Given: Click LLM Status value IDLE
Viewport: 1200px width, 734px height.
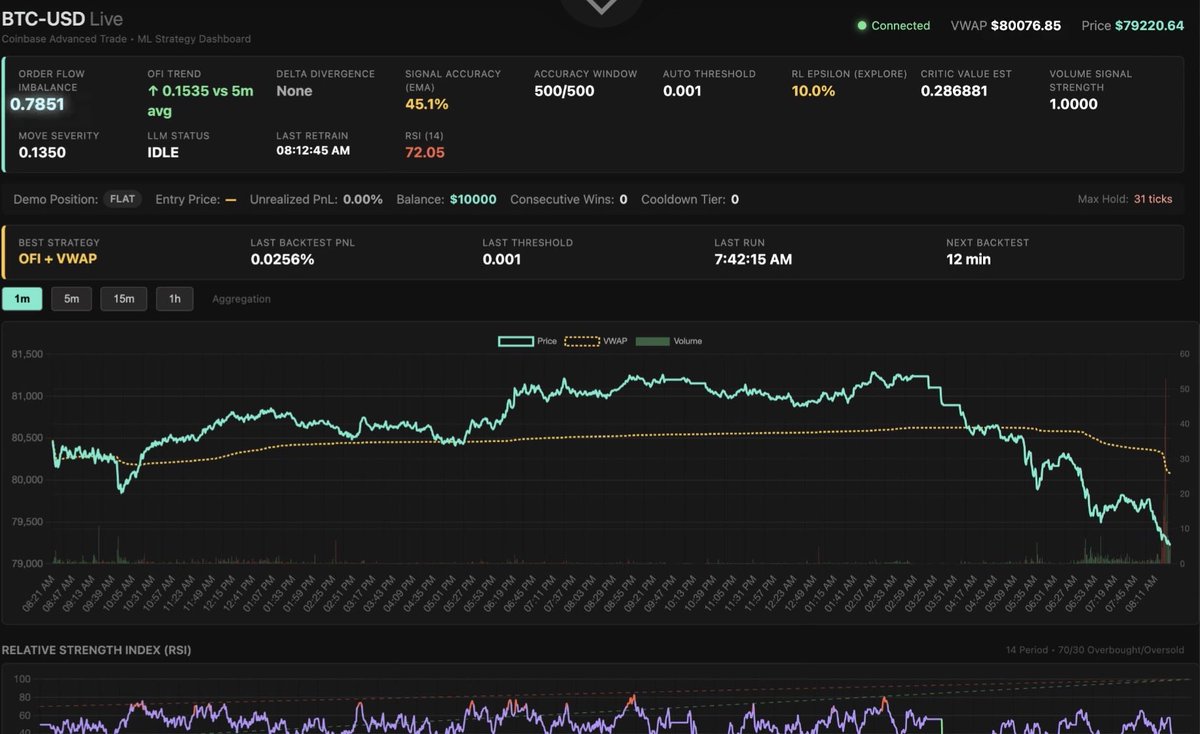Looking at the screenshot, I should (x=163, y=153).
